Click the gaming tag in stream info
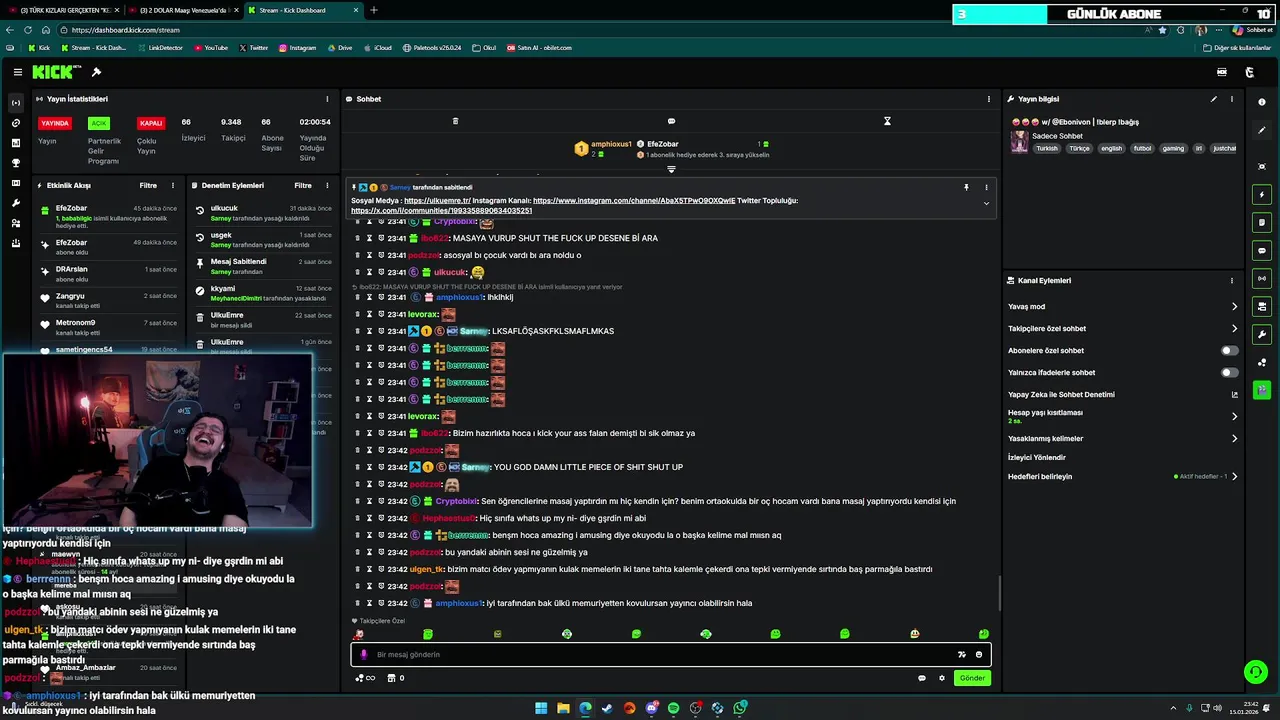The image size is (1280, 720). click(x=1173, y=148)
